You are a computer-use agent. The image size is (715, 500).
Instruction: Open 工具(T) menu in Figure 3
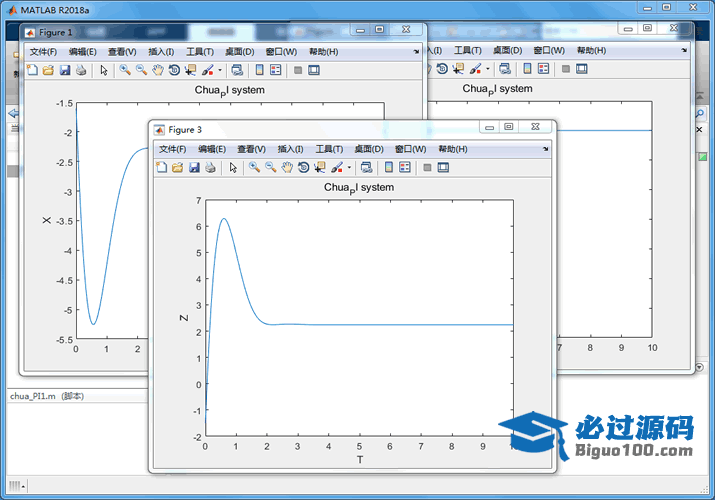(329, 149)
